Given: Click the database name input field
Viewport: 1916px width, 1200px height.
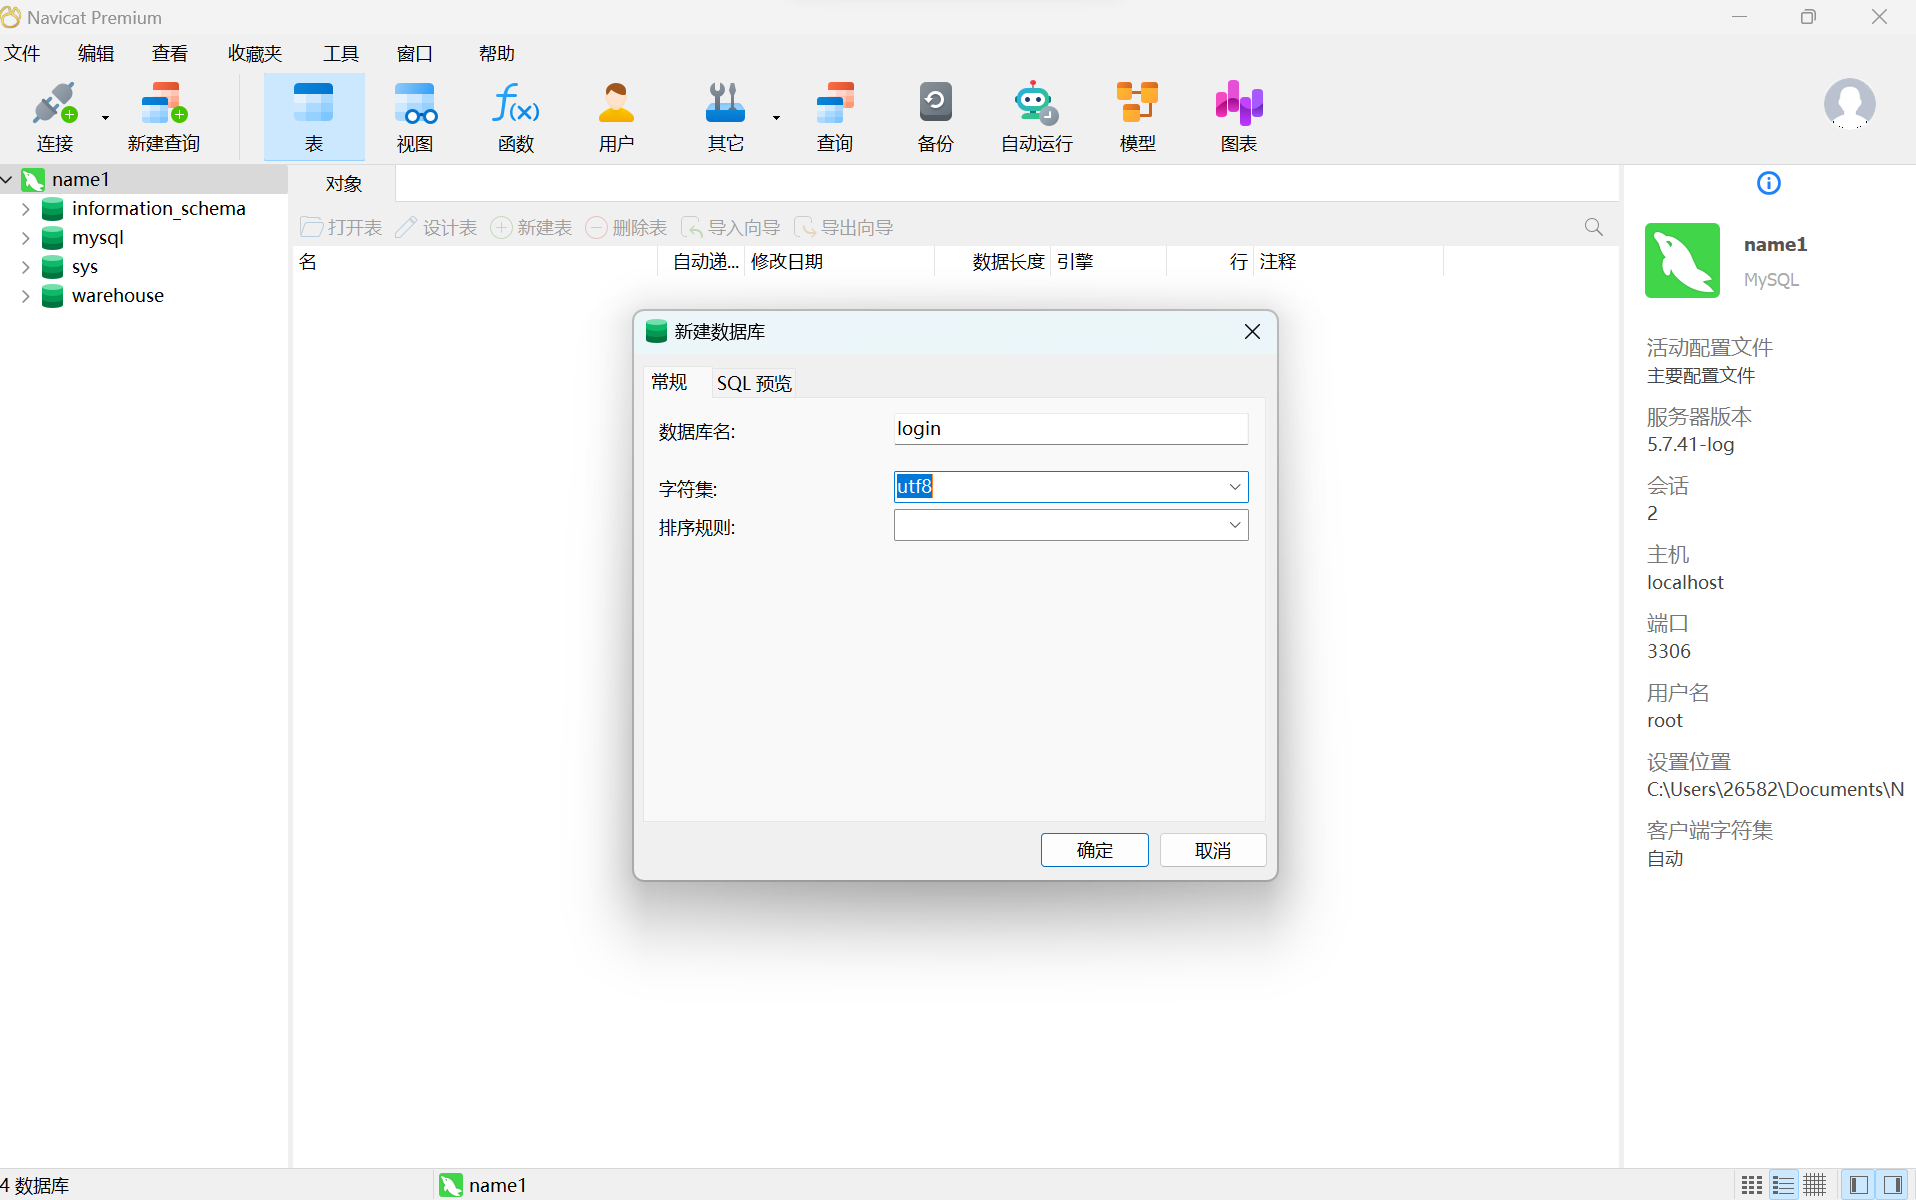Looking at the screenshot, I should pyautogui.click(x=1070, y=429).
